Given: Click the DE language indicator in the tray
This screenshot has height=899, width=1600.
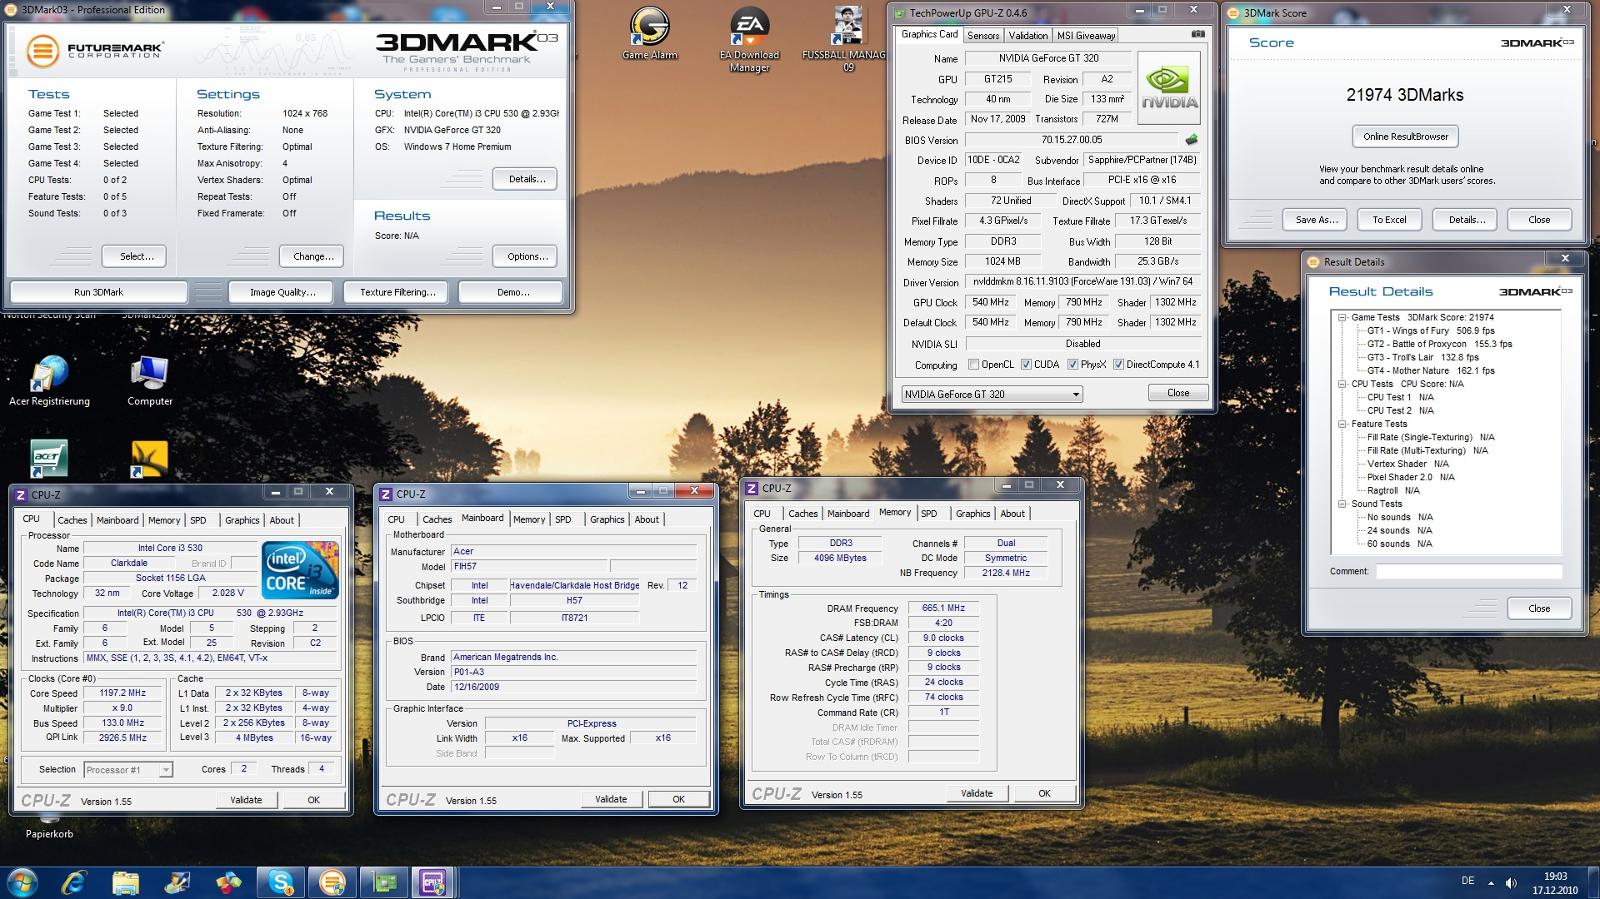Looking at the screenshot, I should pyautogui.click(x=1468, y=881).
